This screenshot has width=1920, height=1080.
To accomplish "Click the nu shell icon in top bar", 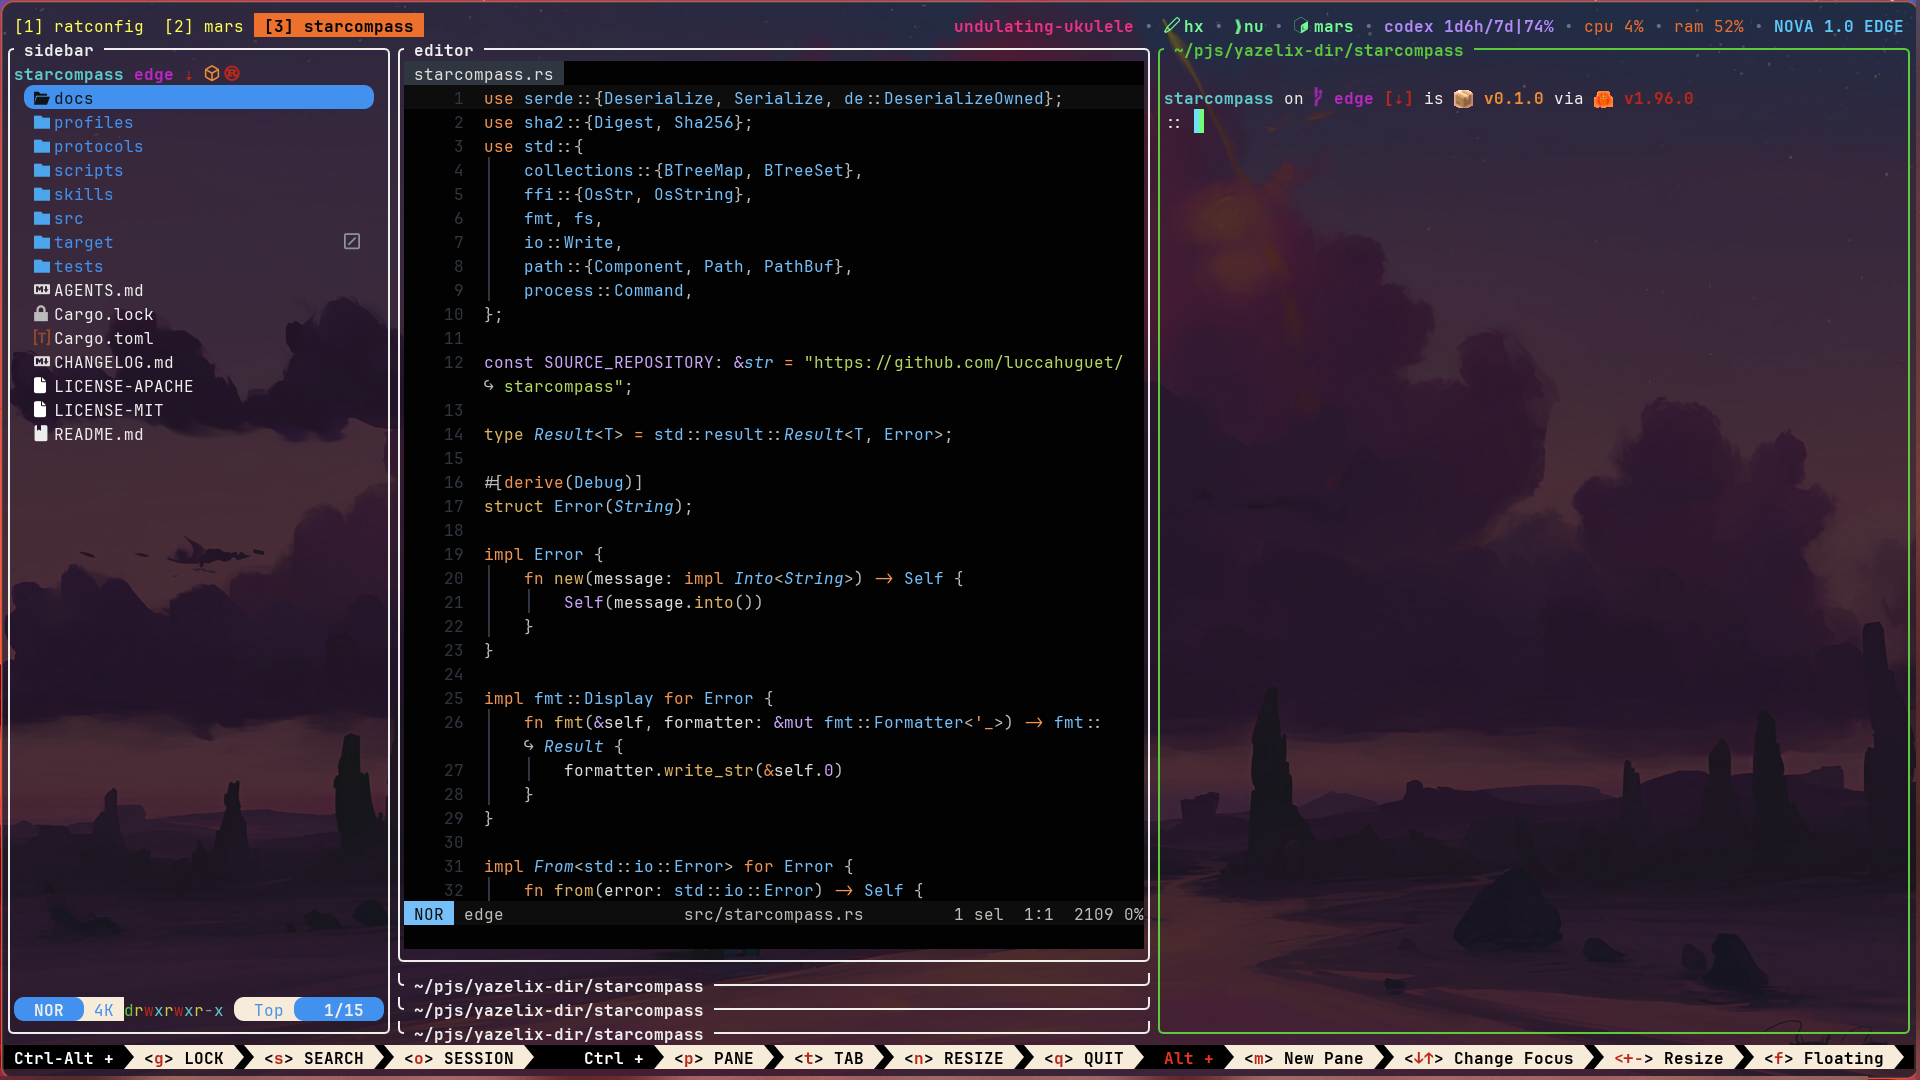I will click(x=1238, y=27).
